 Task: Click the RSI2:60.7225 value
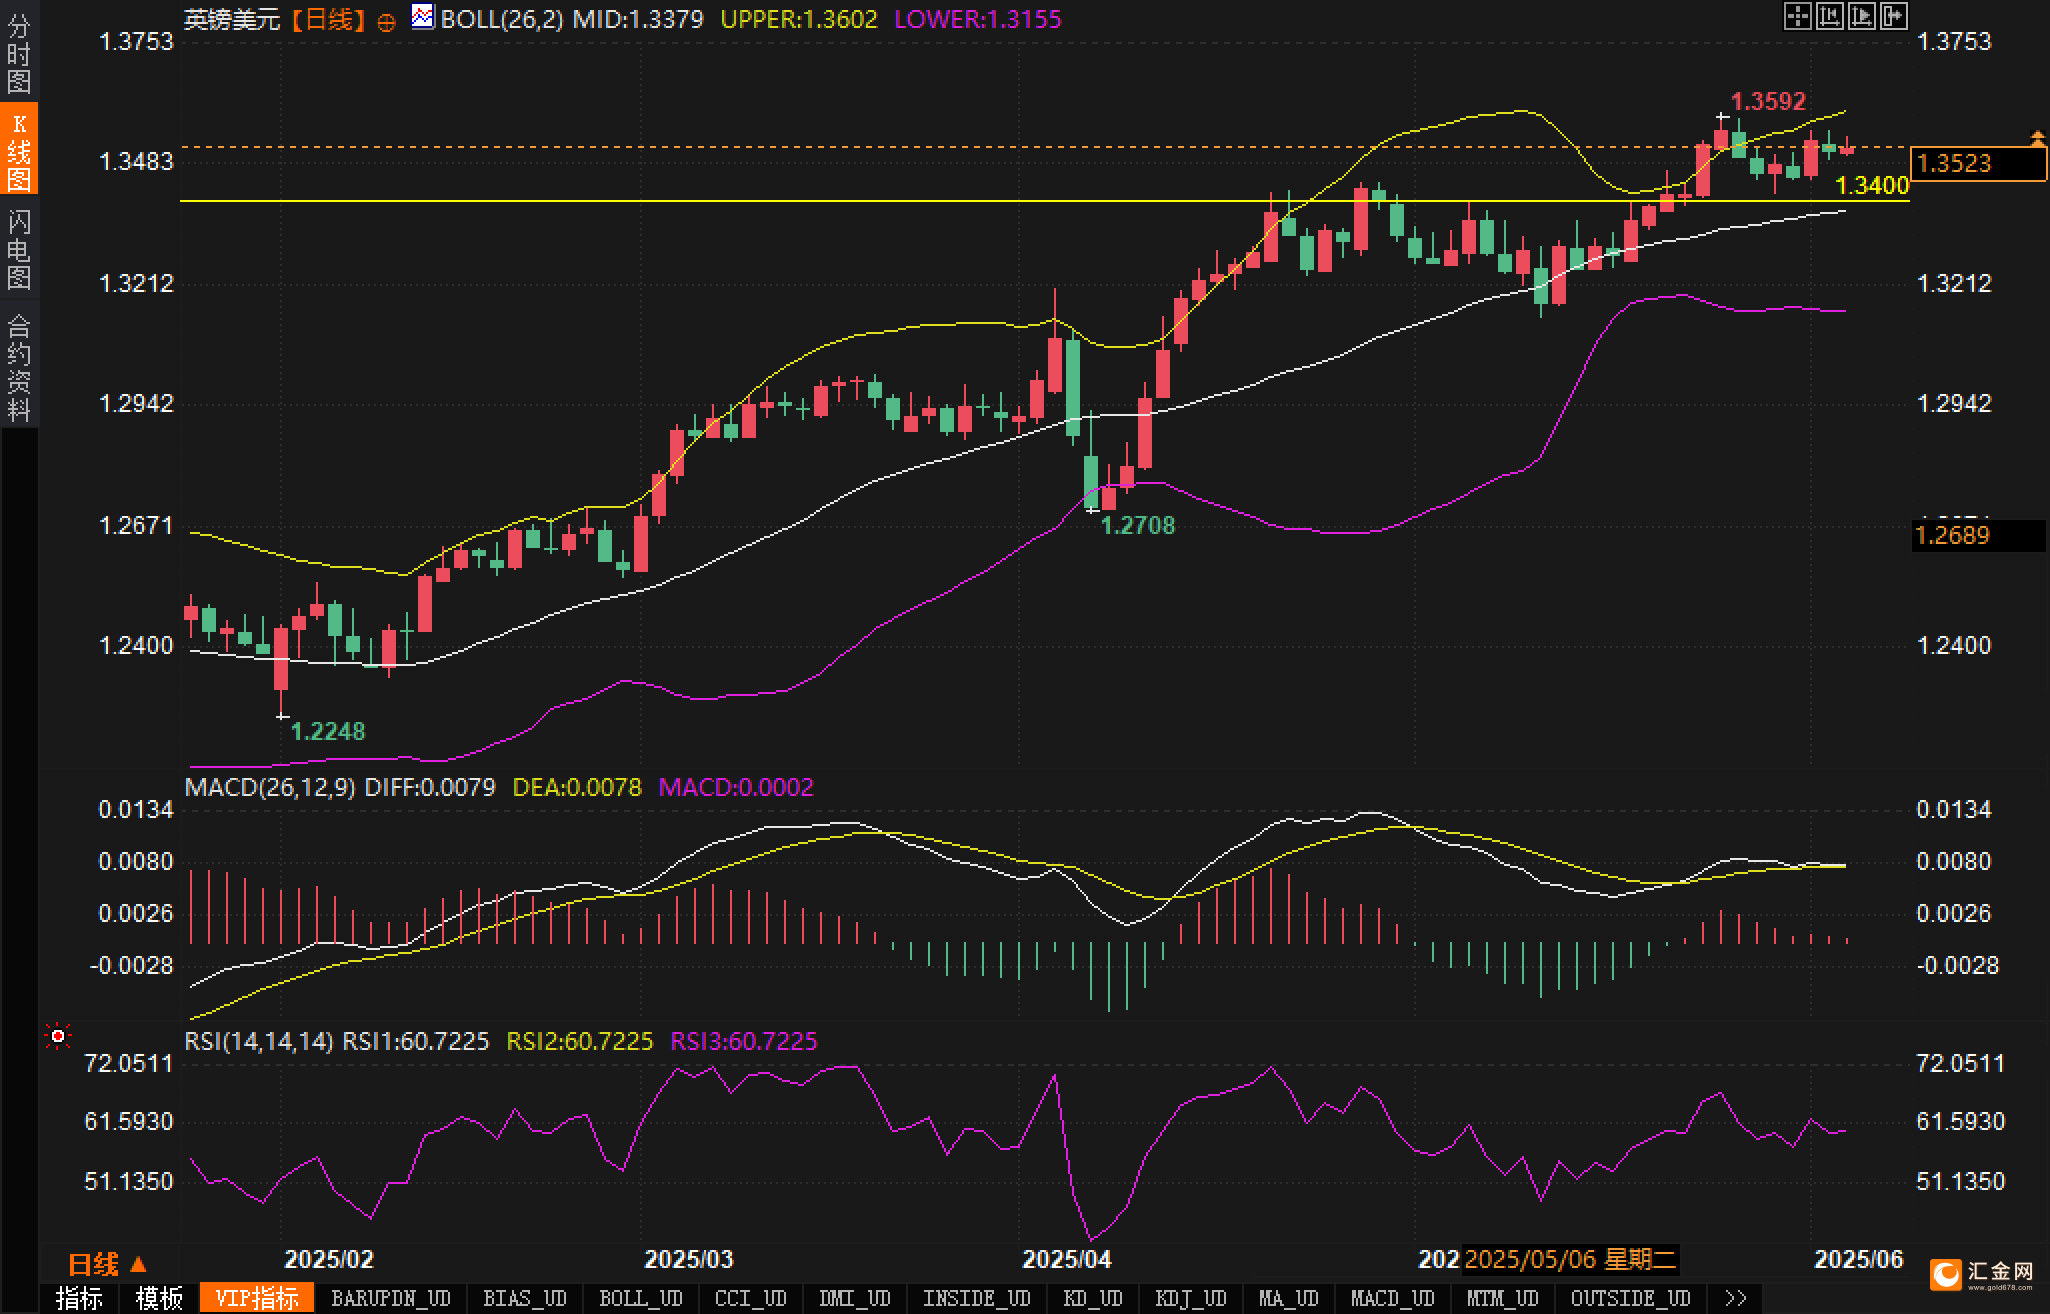(x=580, y=1041)
